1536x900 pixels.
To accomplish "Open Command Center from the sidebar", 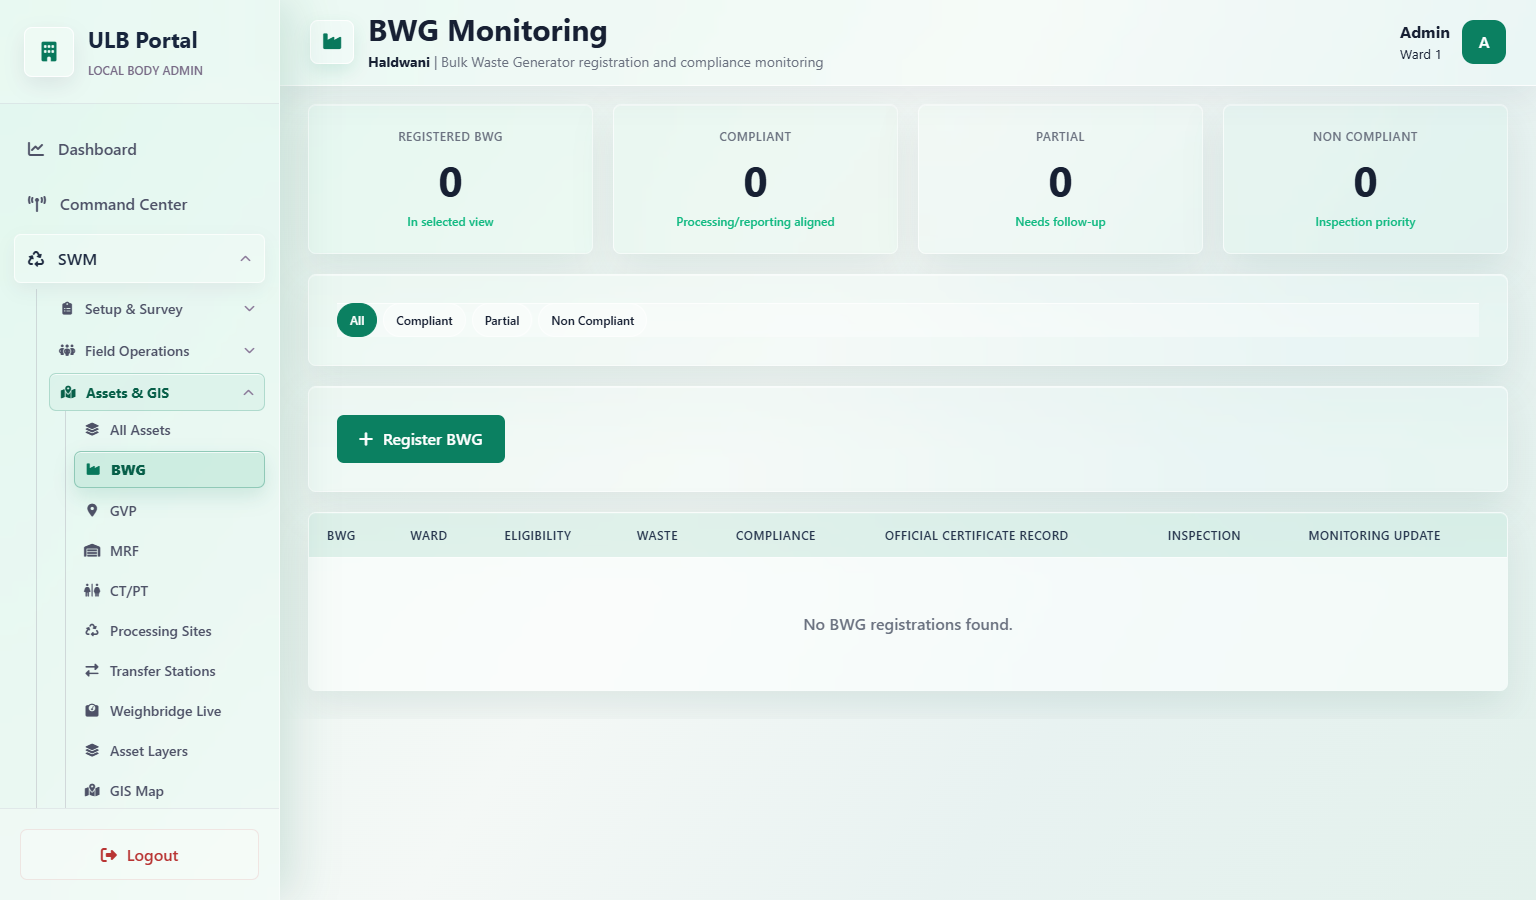I will pos(139,204).
